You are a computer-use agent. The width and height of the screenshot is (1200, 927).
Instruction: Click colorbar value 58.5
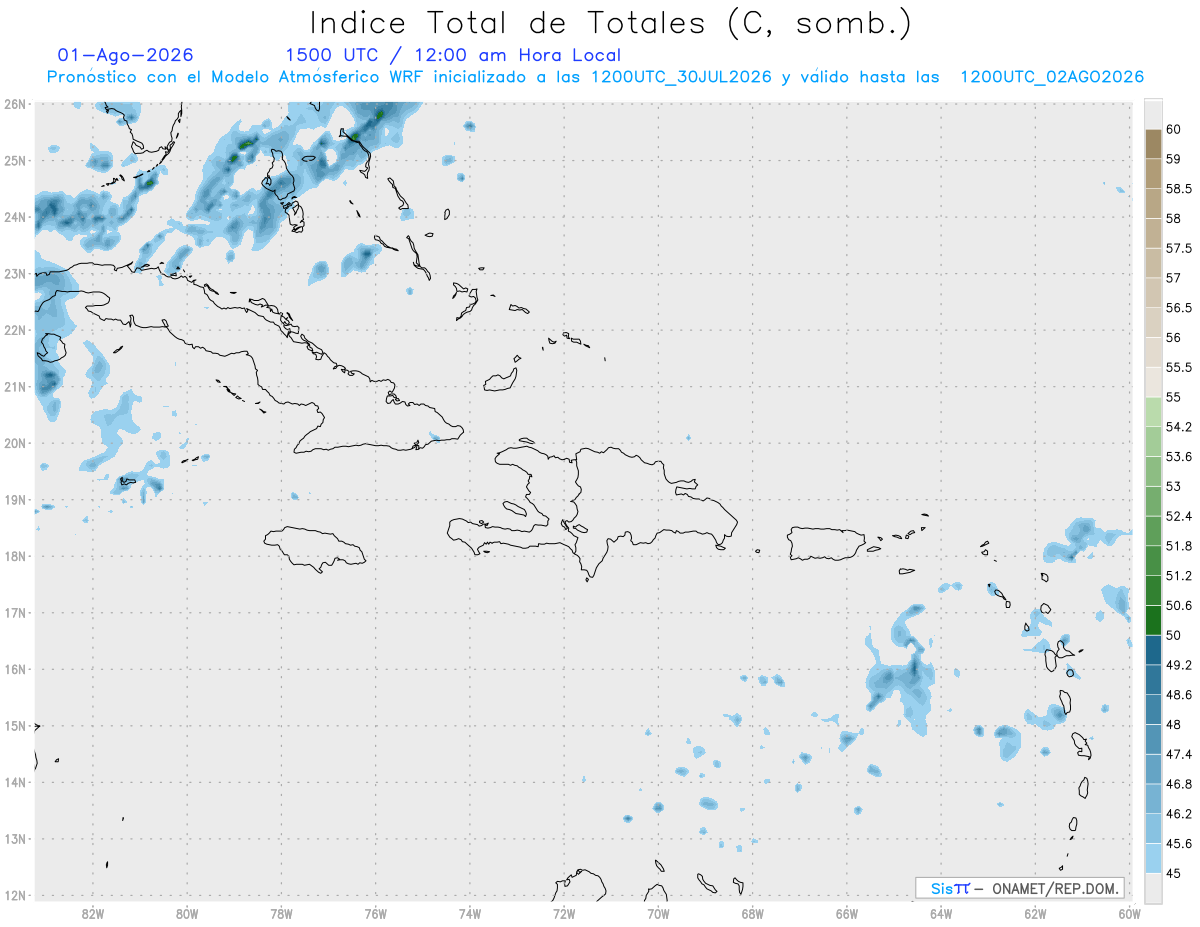pos(1178,188)
